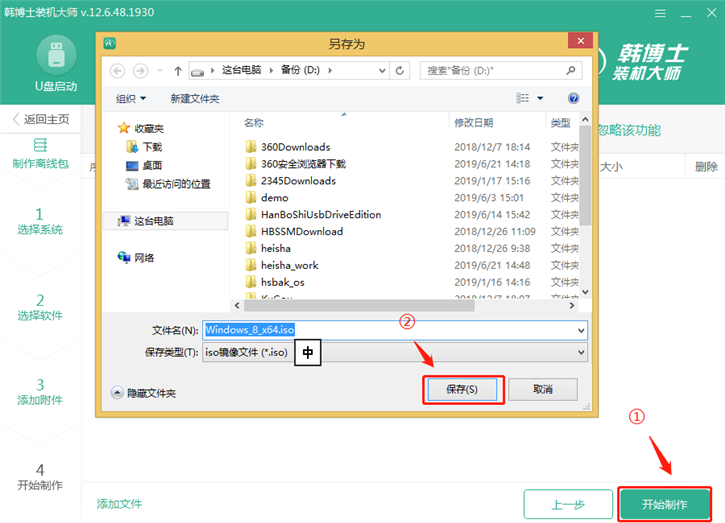
Task: Open the 组织 dropdown menu
Action: tap(131, 98)
